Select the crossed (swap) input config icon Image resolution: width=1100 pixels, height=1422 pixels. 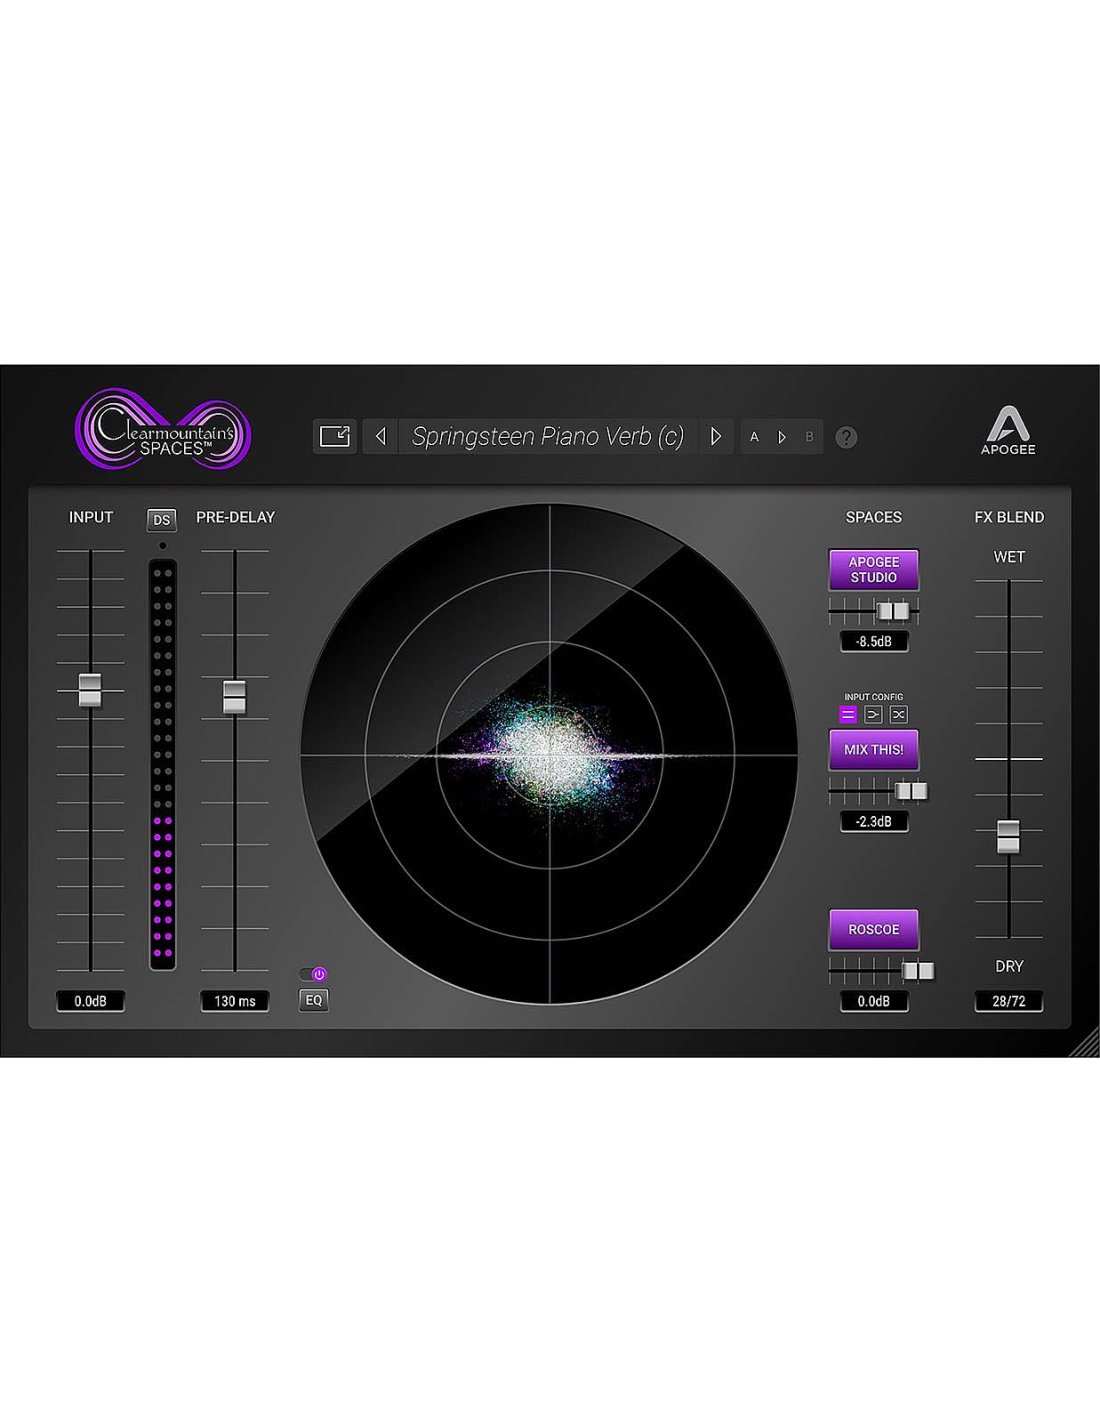(x=898, y=715)
